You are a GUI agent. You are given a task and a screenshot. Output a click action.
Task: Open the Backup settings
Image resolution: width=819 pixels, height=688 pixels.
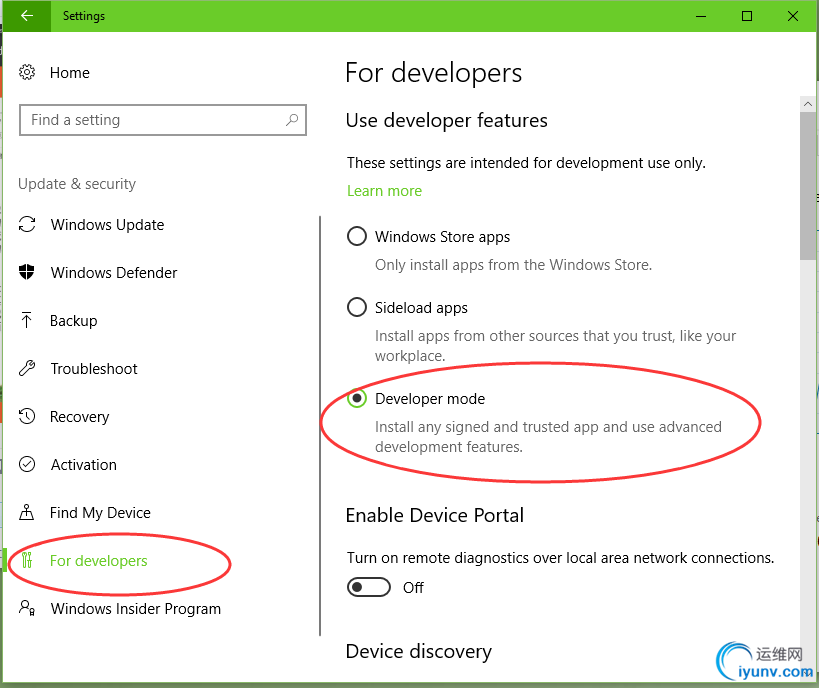pos(73,321)
